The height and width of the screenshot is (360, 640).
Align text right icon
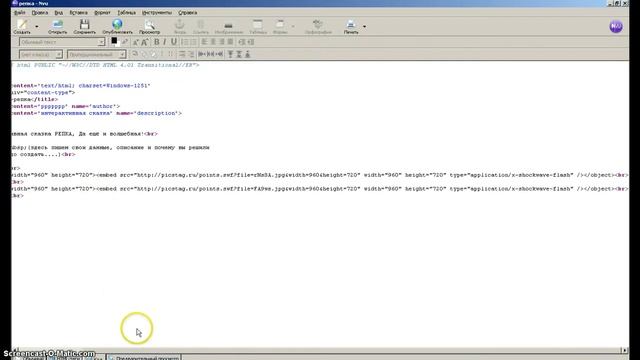[x=222, y=42]
